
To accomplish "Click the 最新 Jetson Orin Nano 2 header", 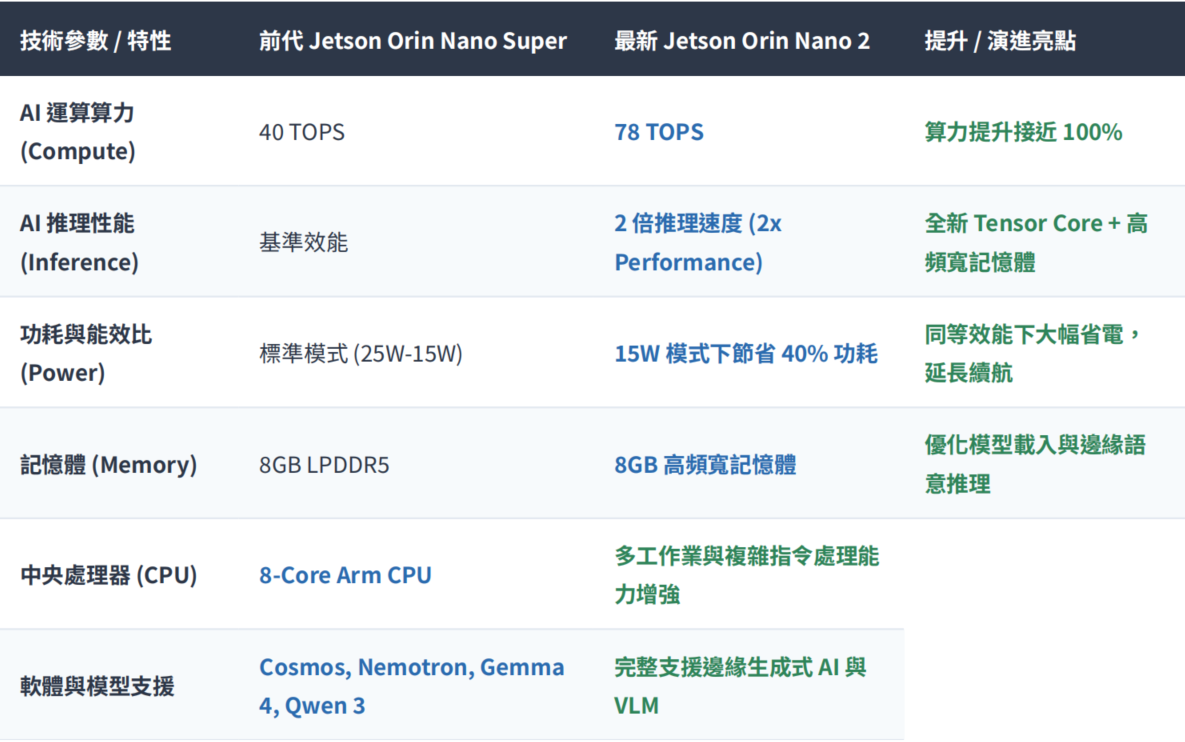I will tap(741, 41).
